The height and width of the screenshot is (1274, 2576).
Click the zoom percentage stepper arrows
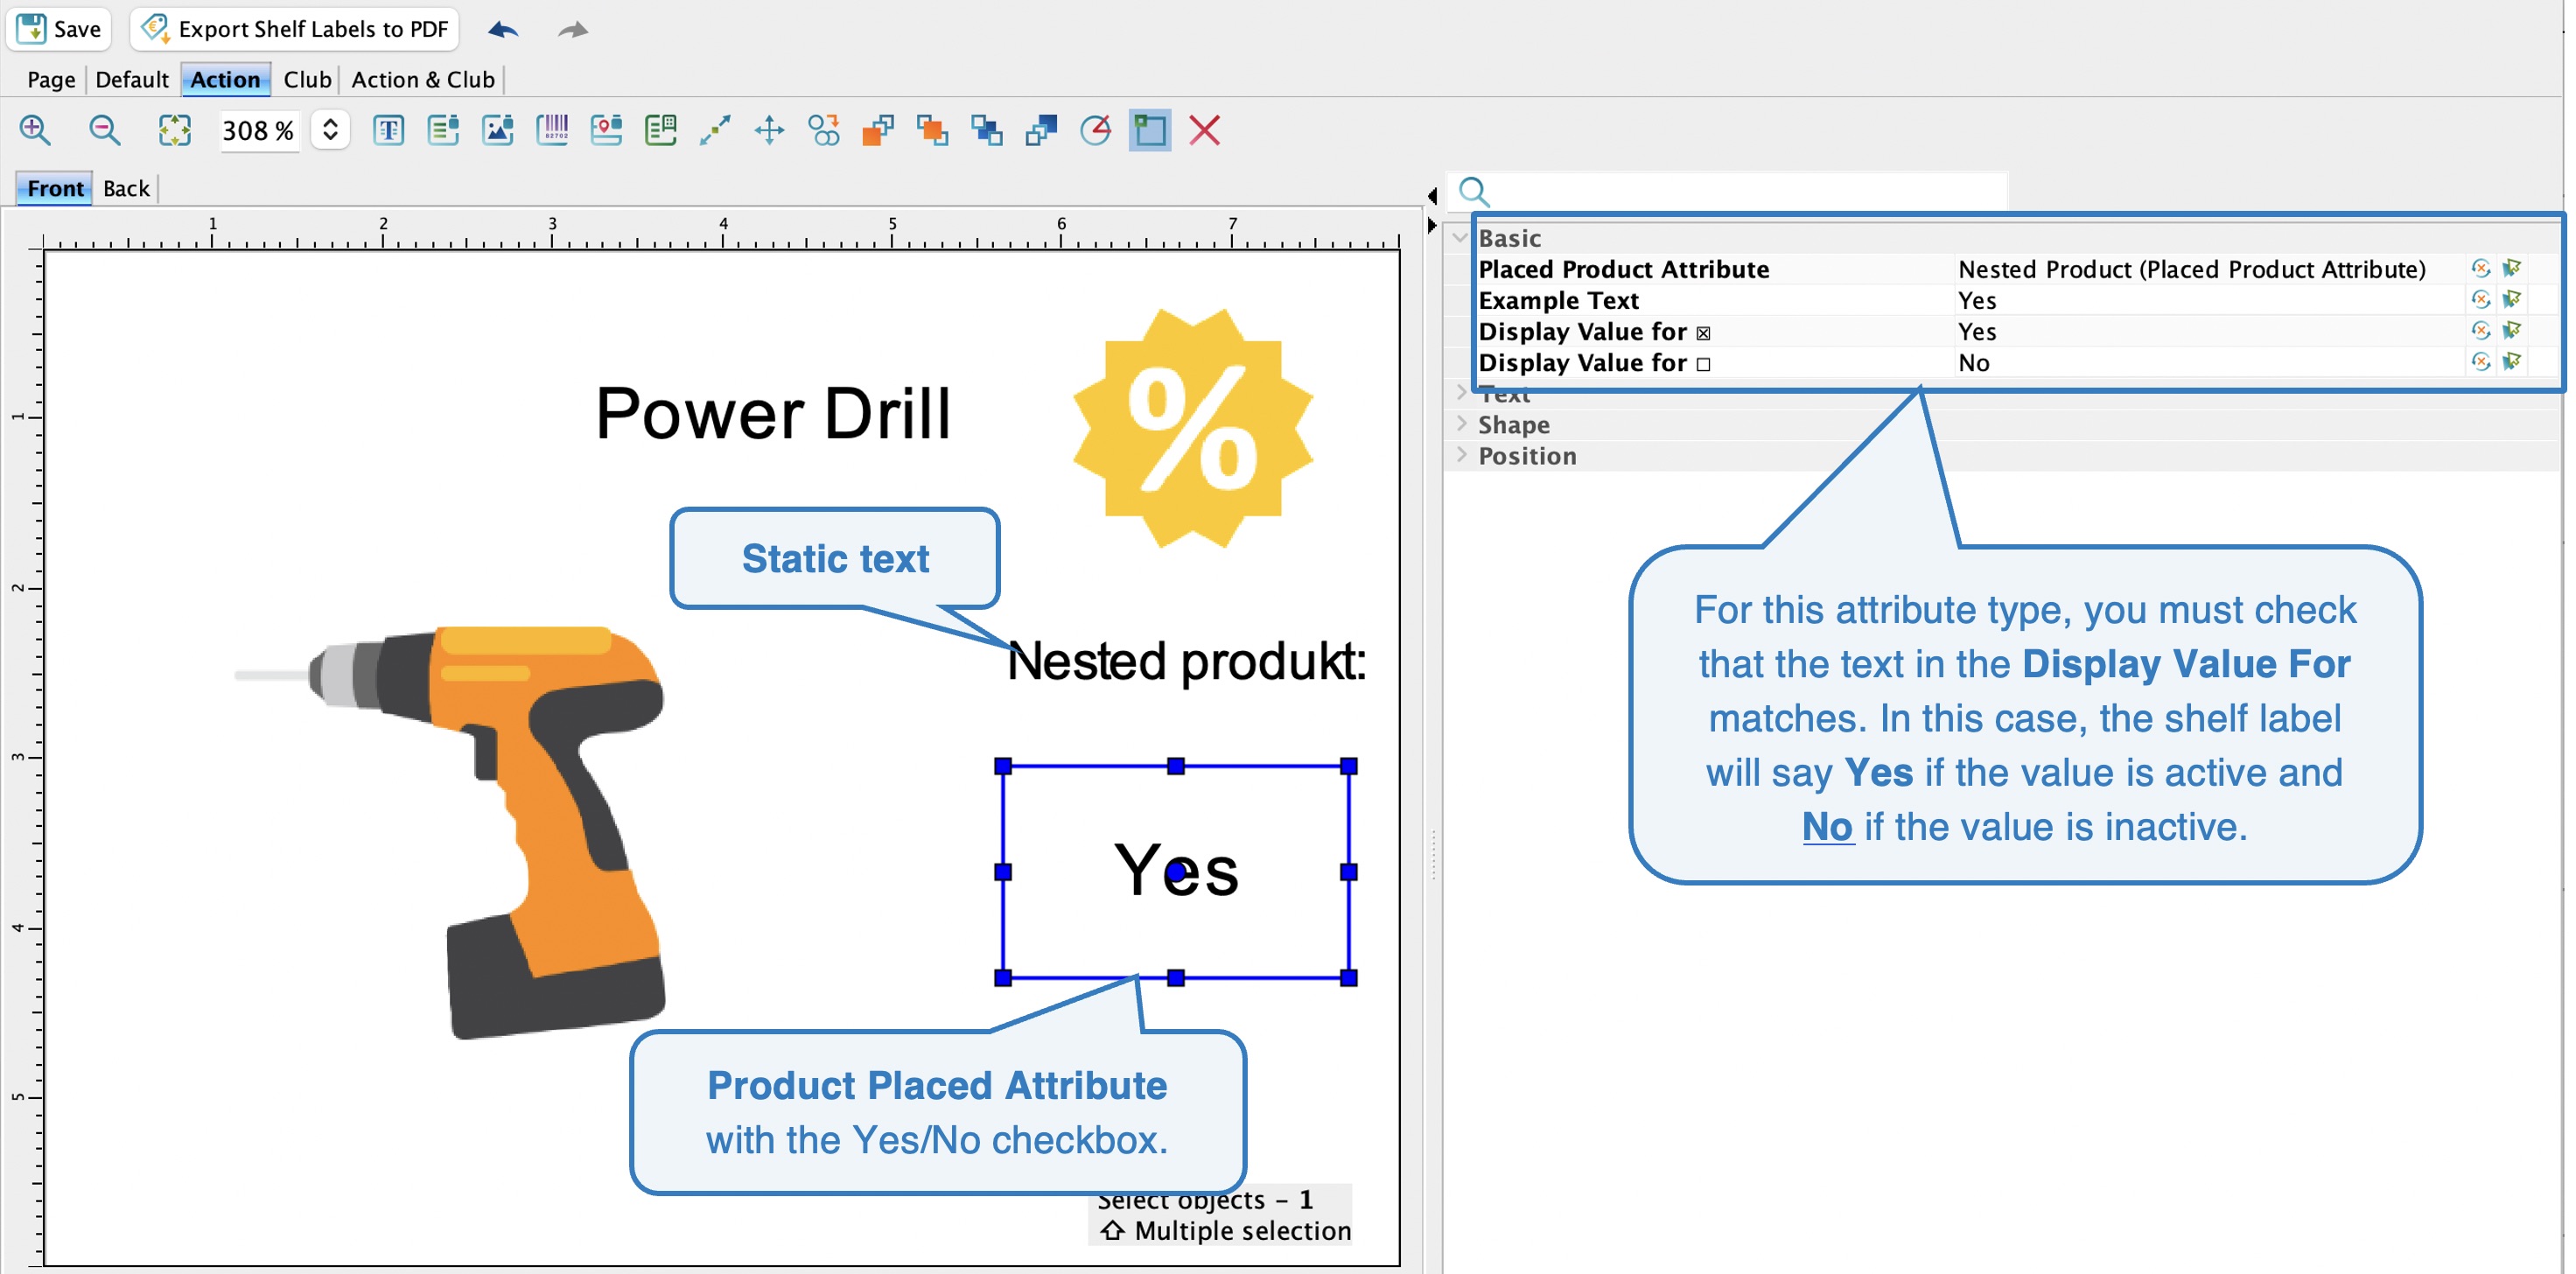330,130
